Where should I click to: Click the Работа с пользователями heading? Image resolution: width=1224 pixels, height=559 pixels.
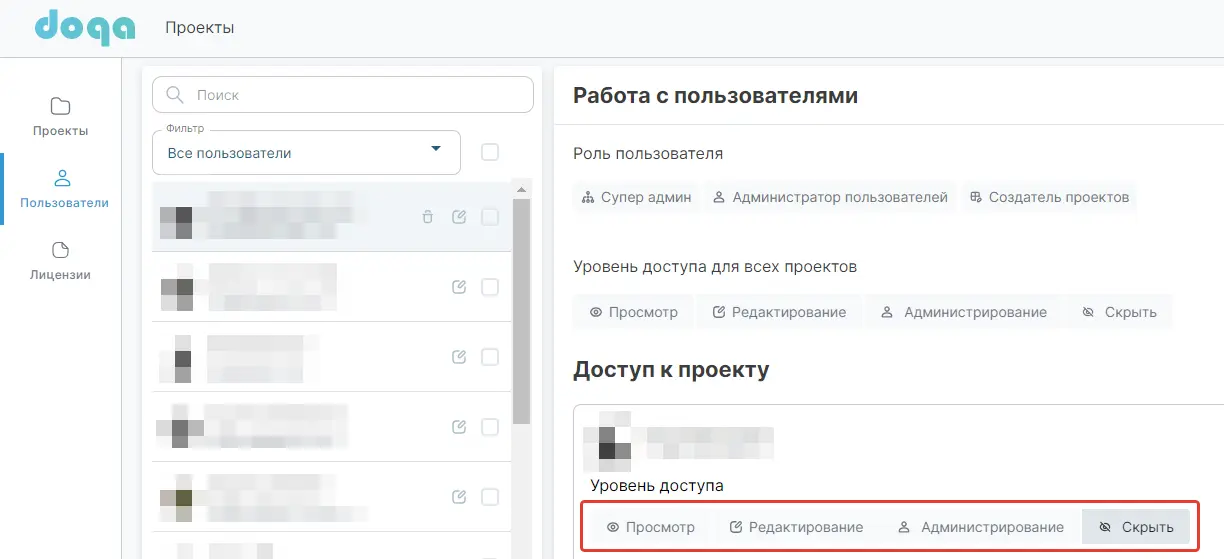(x=716, y=96)
